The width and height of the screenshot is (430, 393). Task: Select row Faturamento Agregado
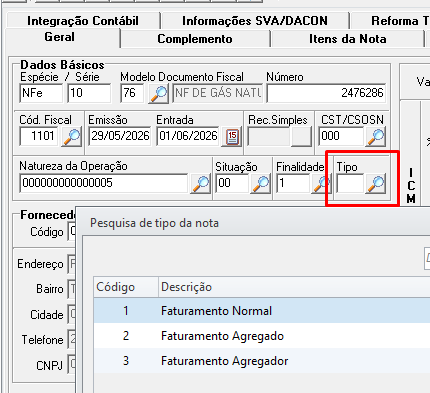262,336
